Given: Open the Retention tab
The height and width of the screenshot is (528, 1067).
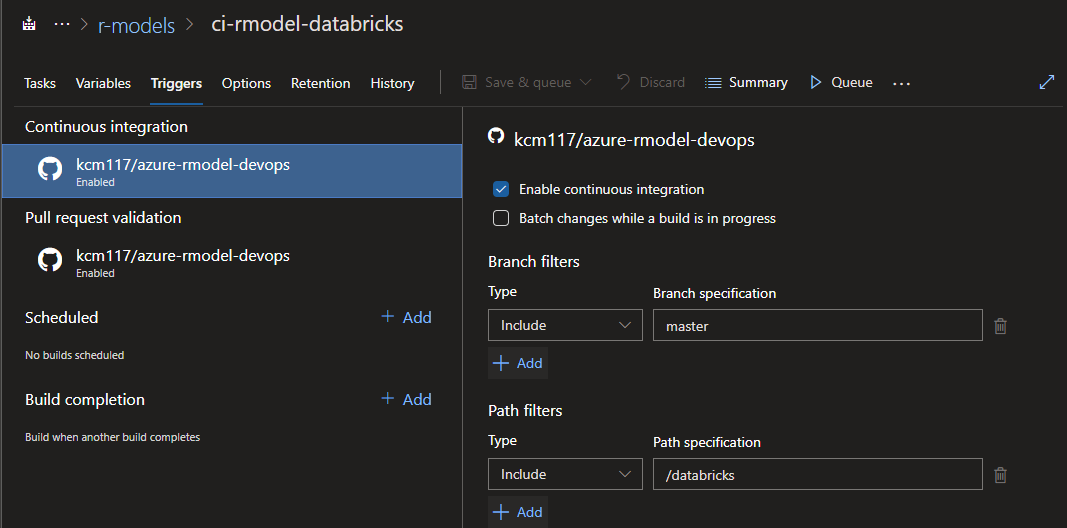Looking at the screenshot, I should [x=321, y=83].
